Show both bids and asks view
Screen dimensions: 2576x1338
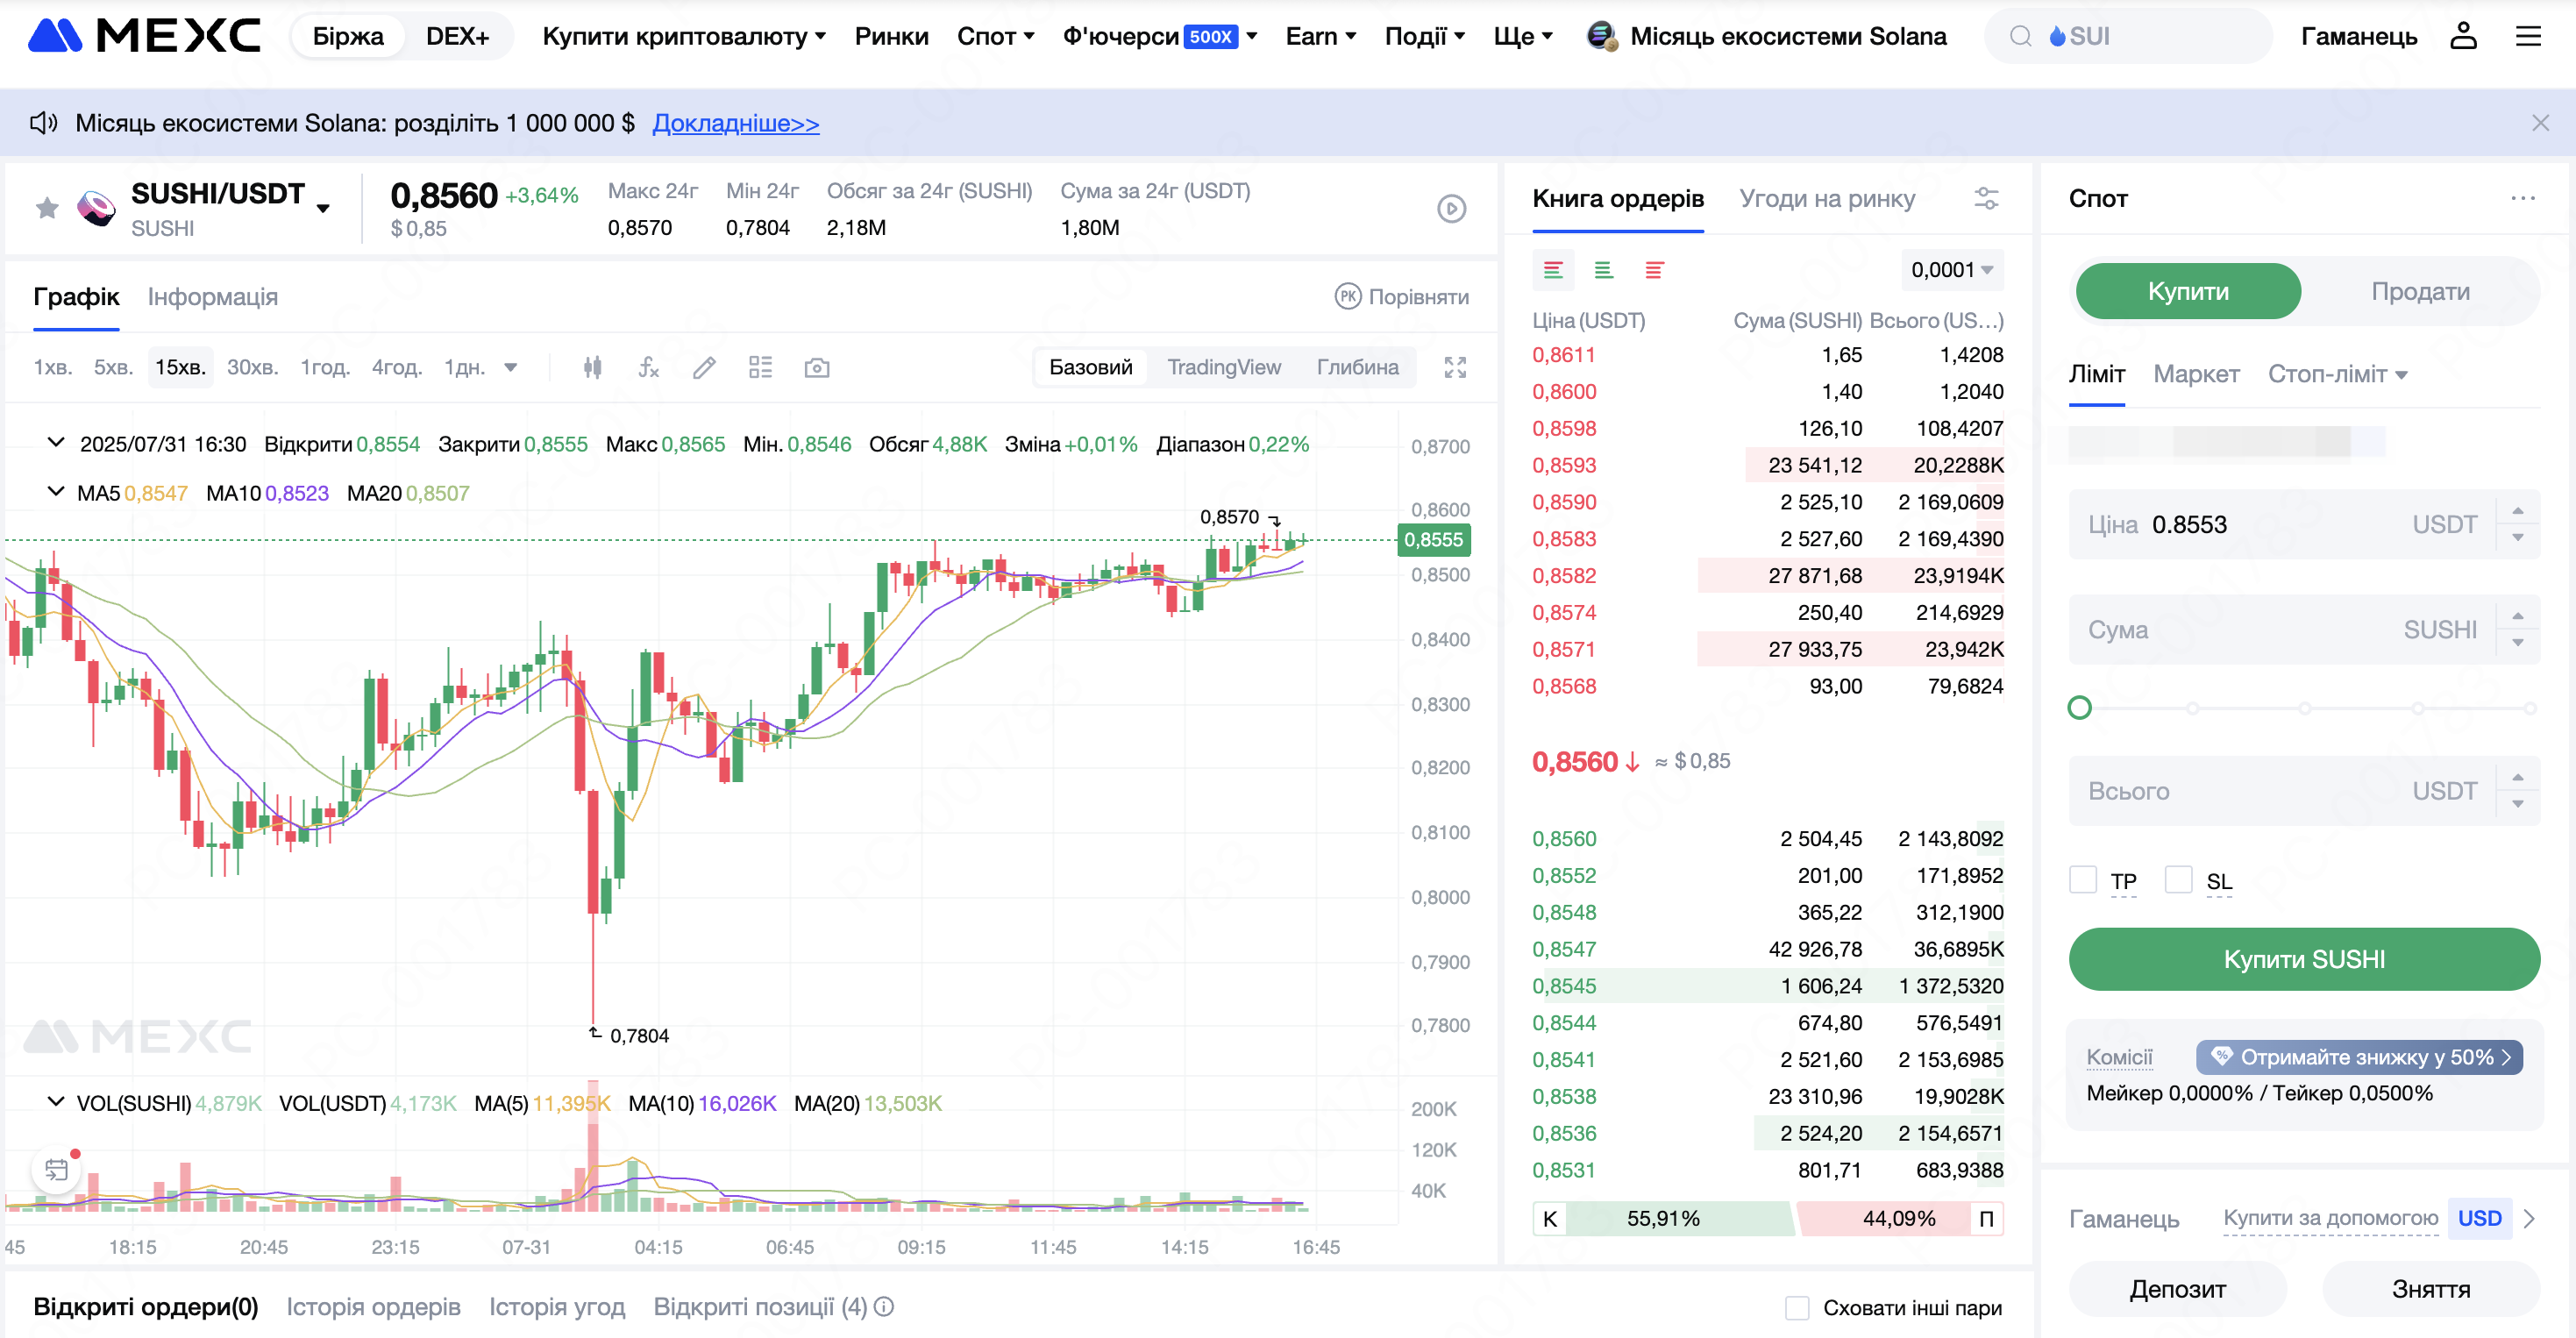click(1553, 270)
